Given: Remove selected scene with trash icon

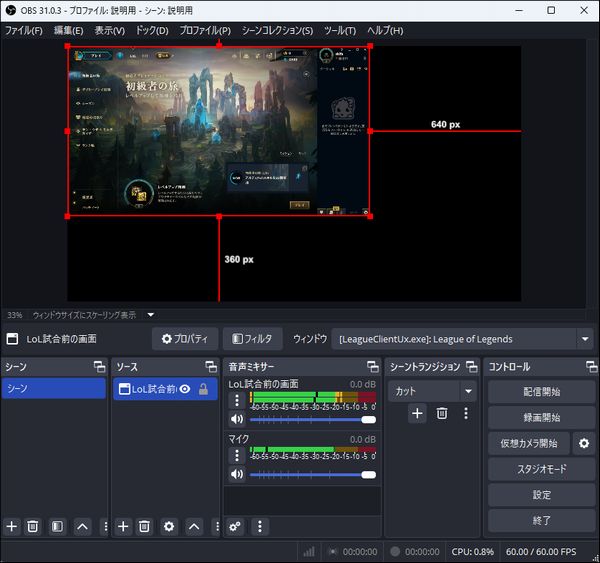Looking at the screenshot, I should click(x=33, y=527).
